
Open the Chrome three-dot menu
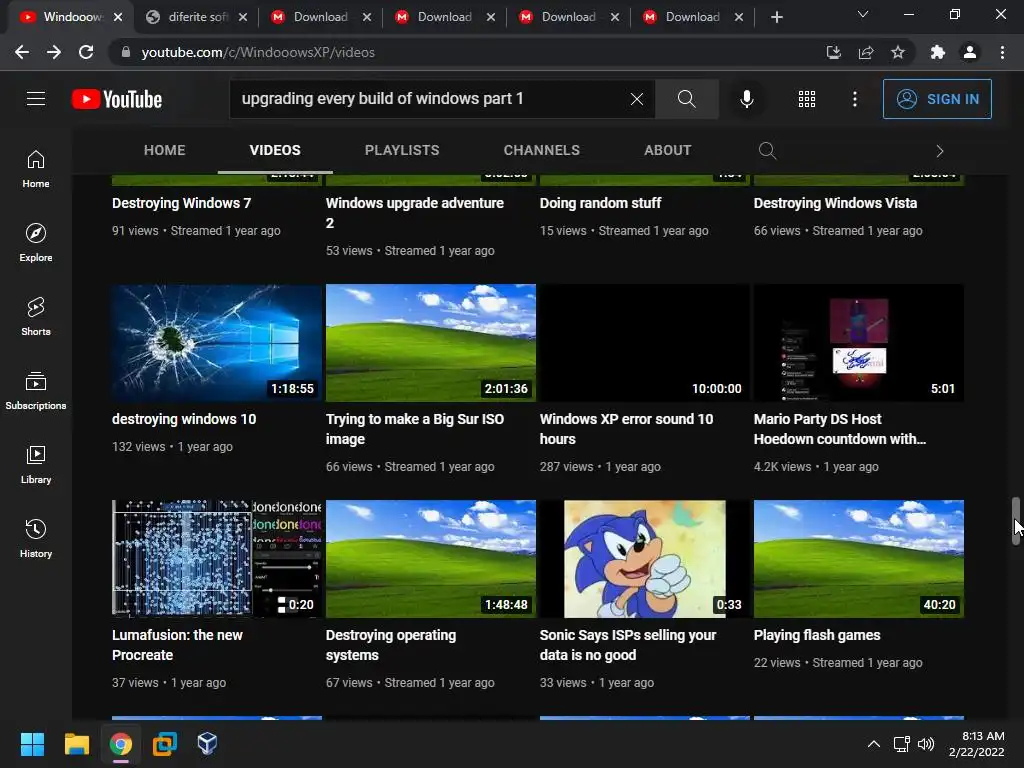[1002, 52]
